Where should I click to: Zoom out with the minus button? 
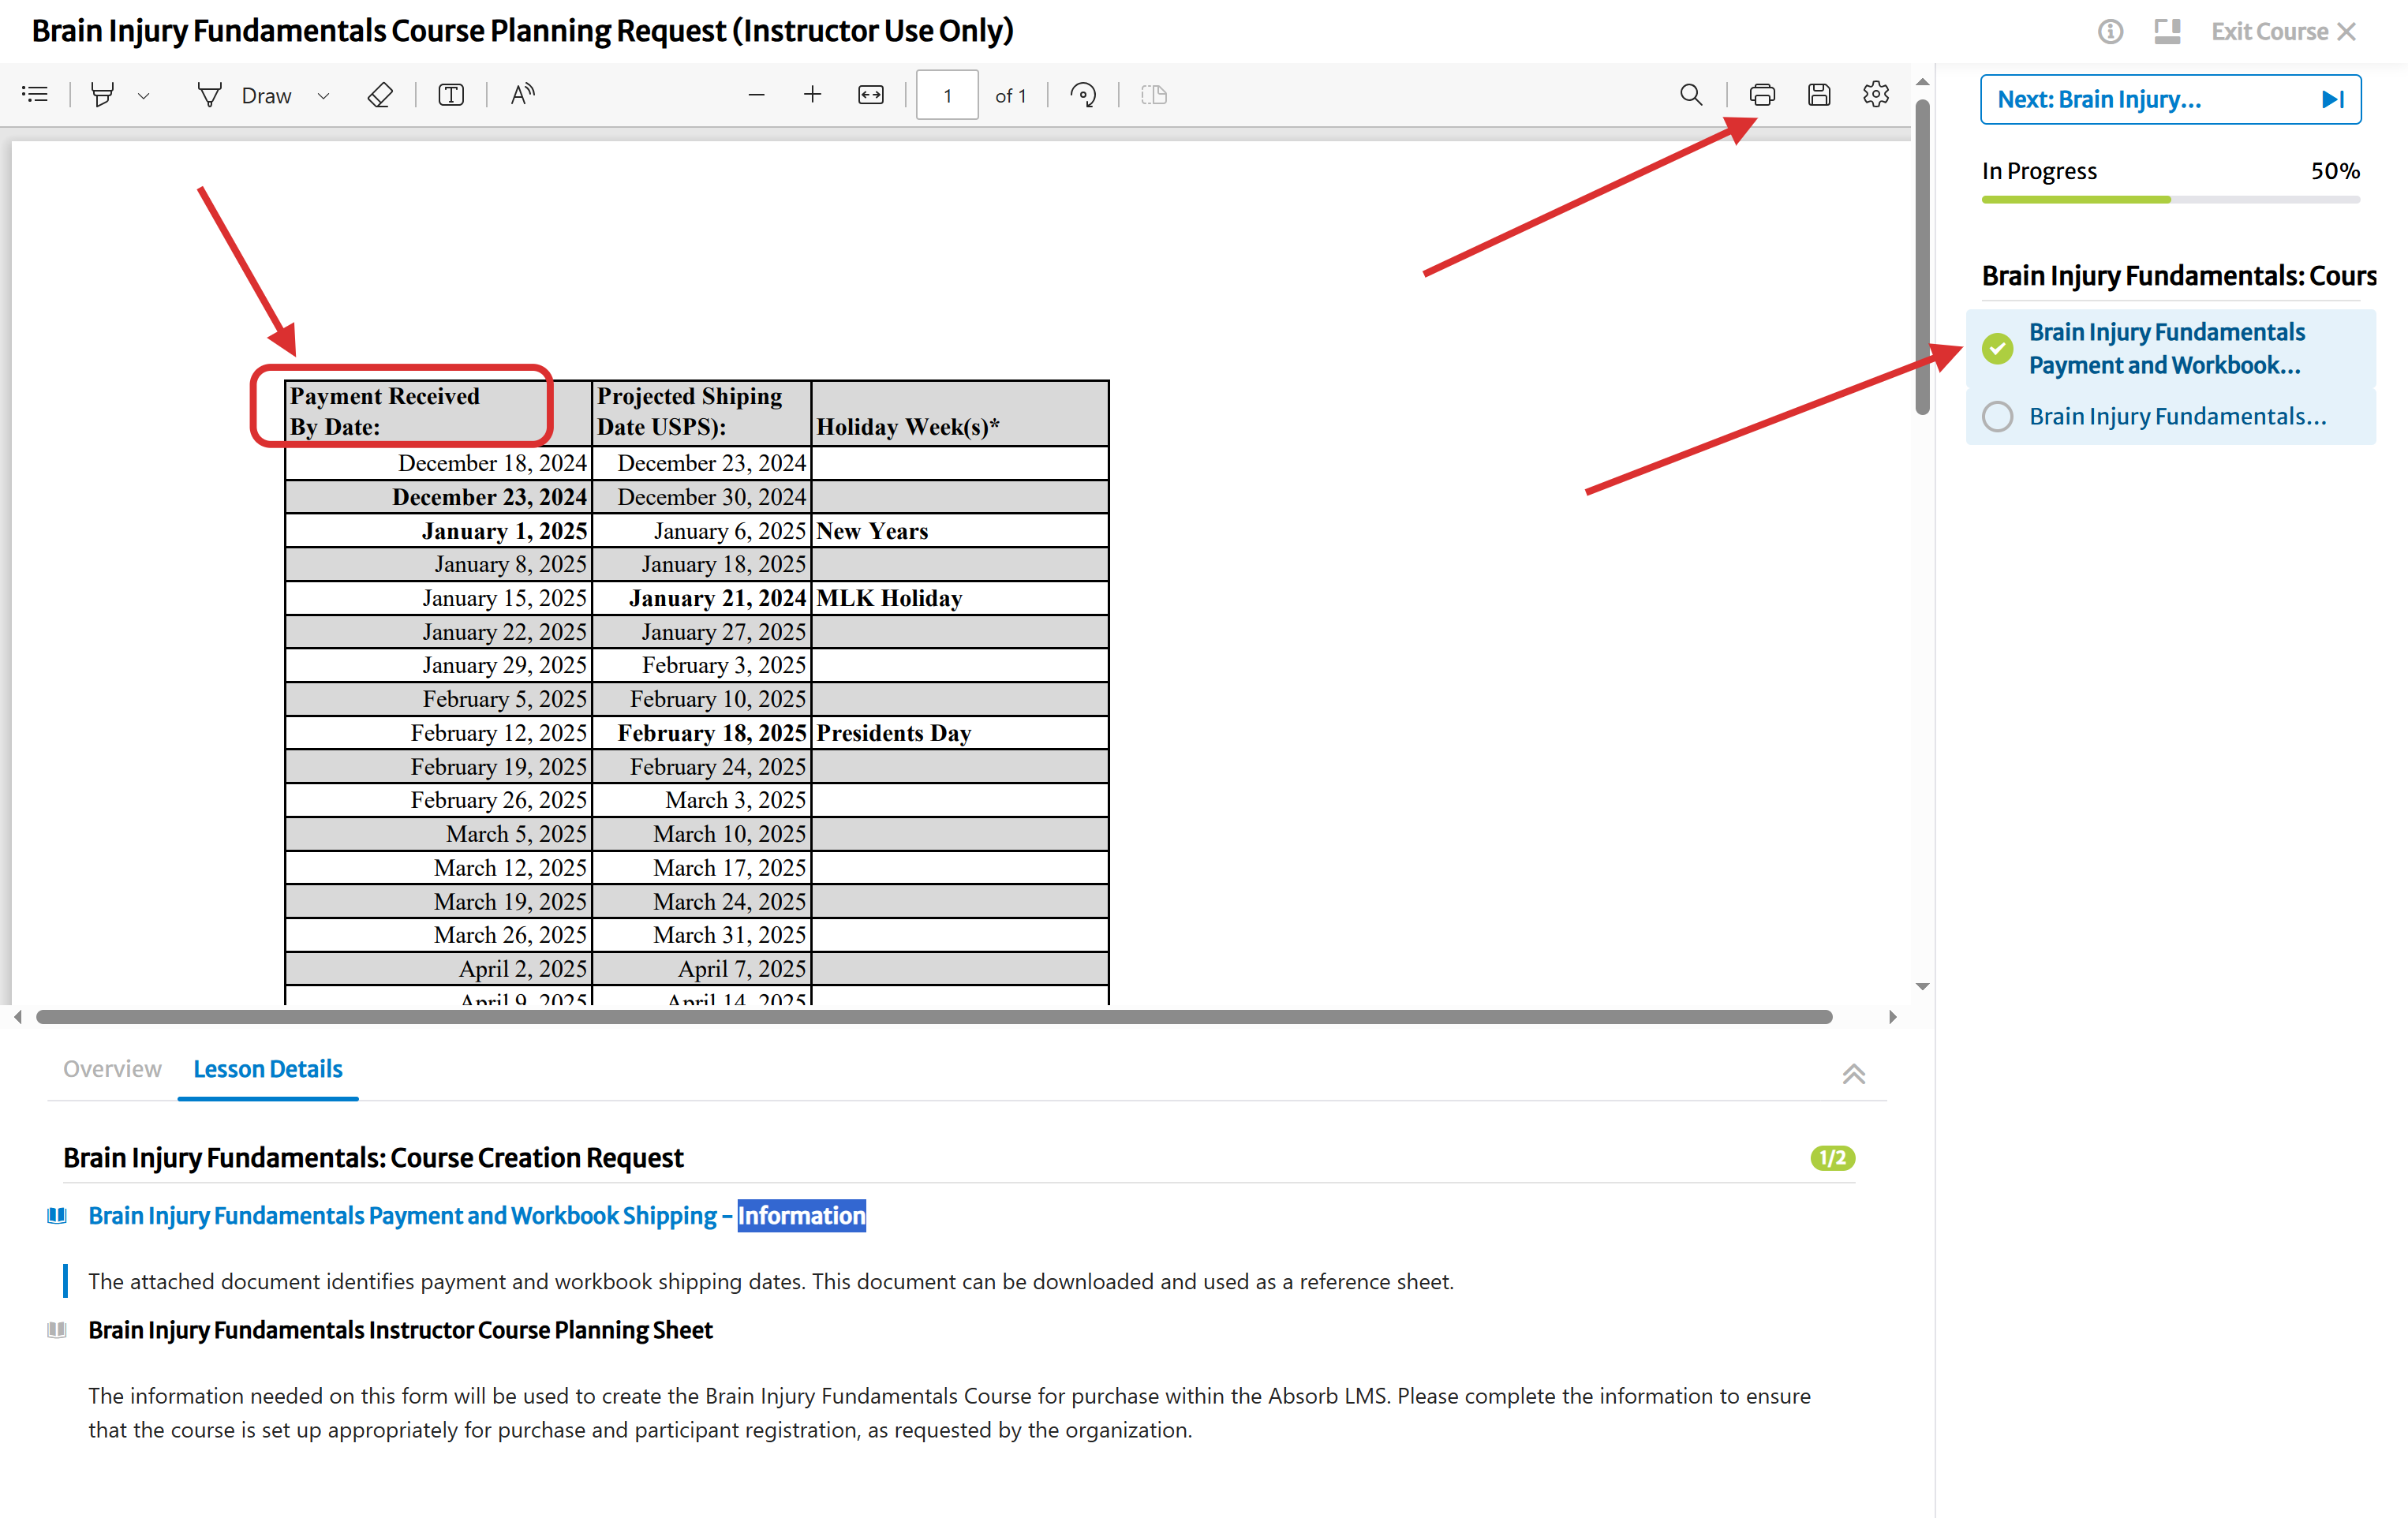coord(756,95)
